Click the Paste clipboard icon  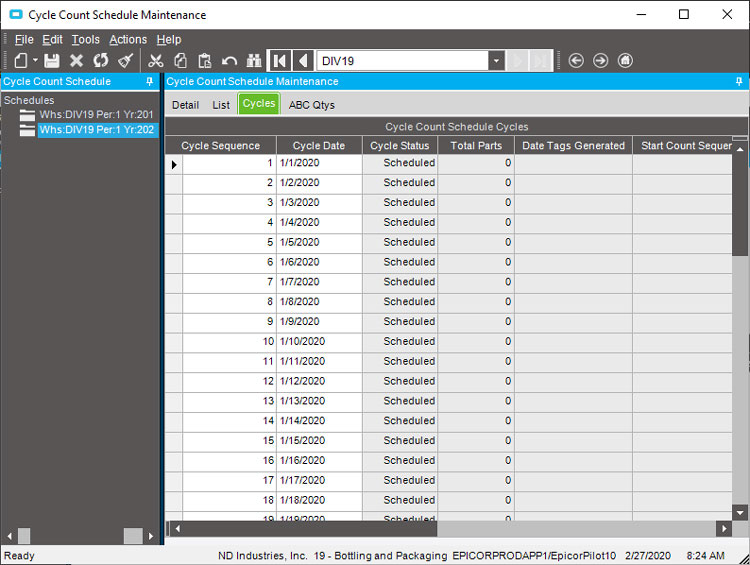click(205, 61)
